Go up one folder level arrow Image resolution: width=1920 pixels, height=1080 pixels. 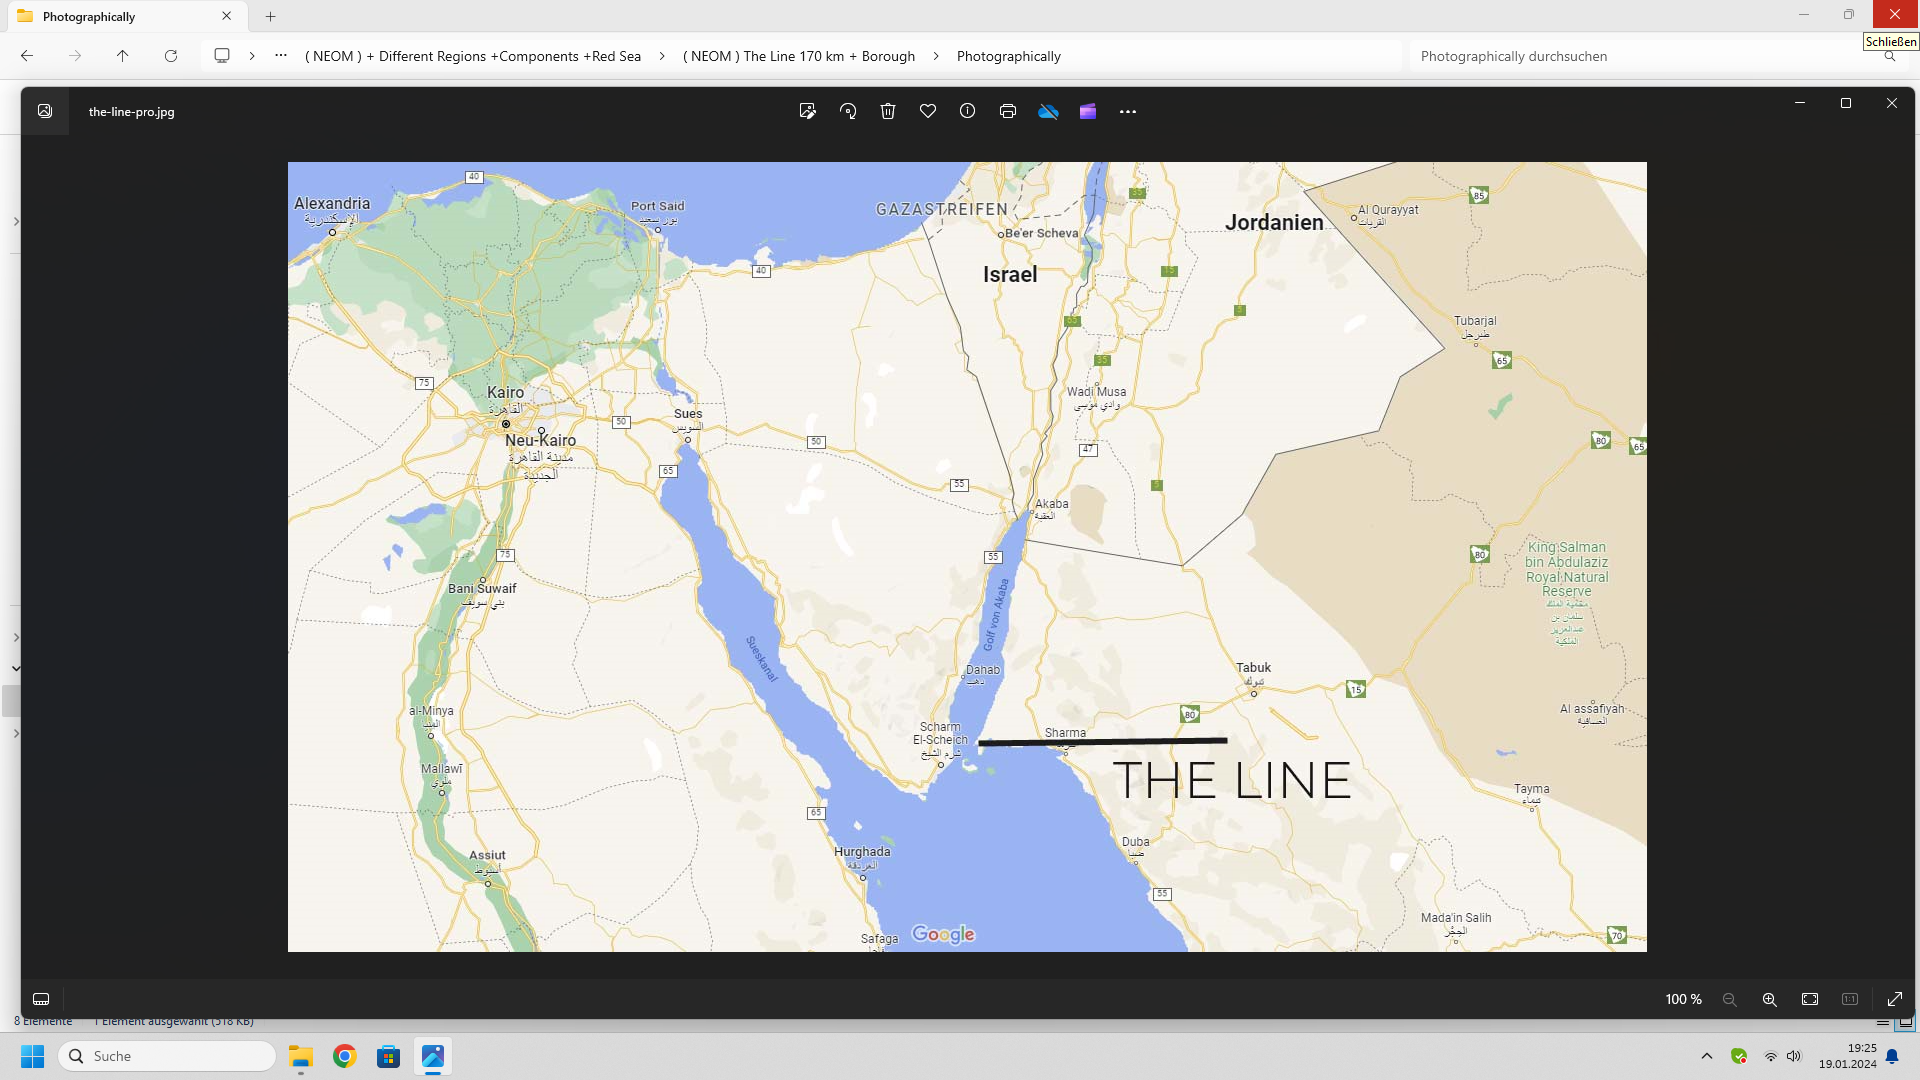[x=123, y=56]
